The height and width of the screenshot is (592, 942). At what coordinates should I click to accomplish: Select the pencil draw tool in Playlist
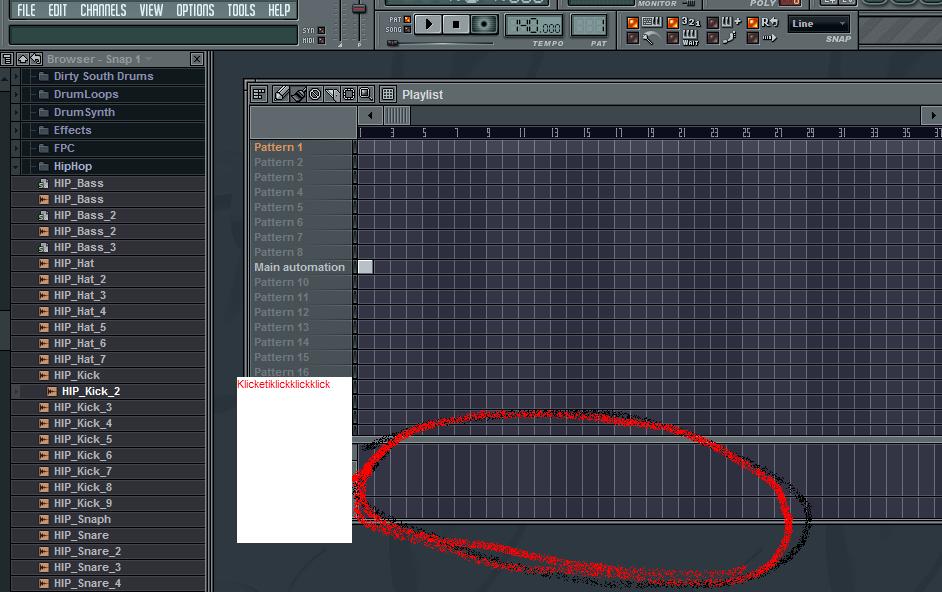click(x=281, y=94)
